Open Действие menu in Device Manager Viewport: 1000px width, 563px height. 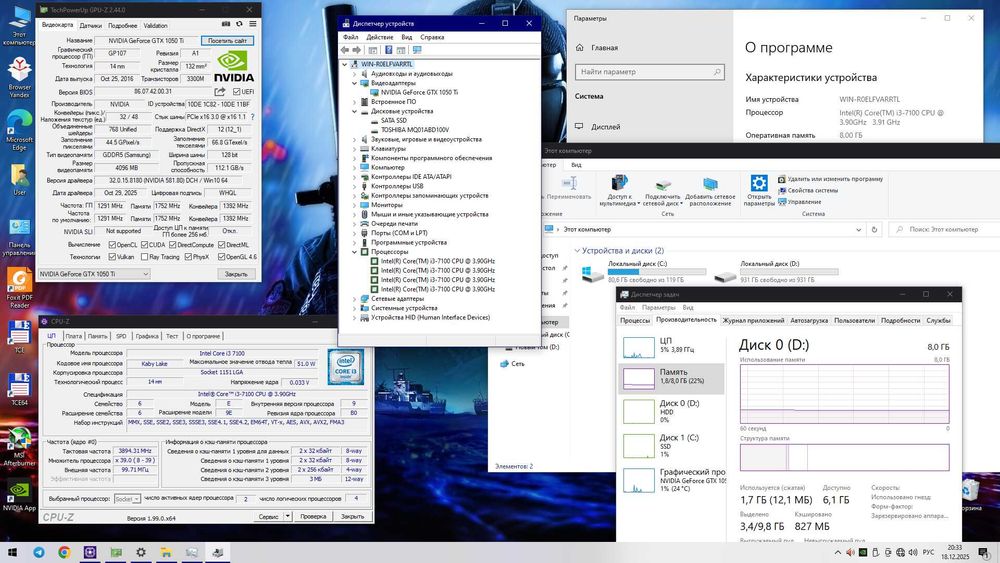[379, 37]
